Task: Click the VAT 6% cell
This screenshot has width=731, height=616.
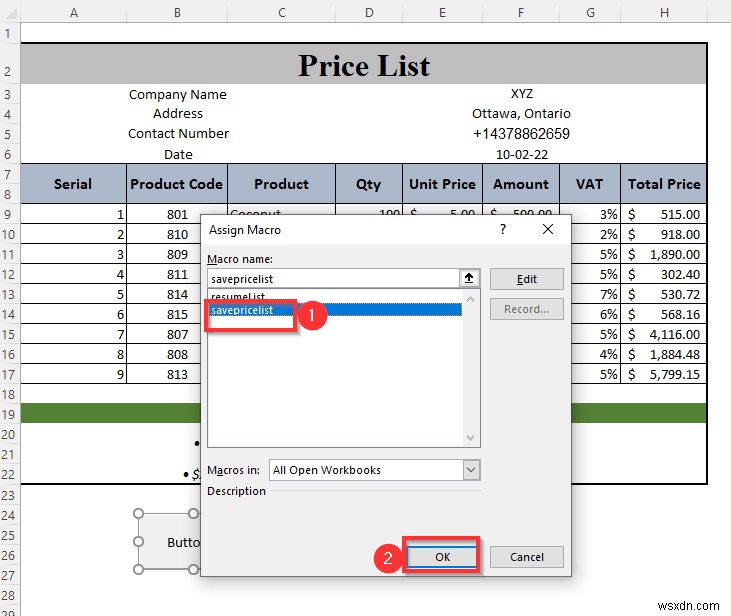Action: [596, 314]
